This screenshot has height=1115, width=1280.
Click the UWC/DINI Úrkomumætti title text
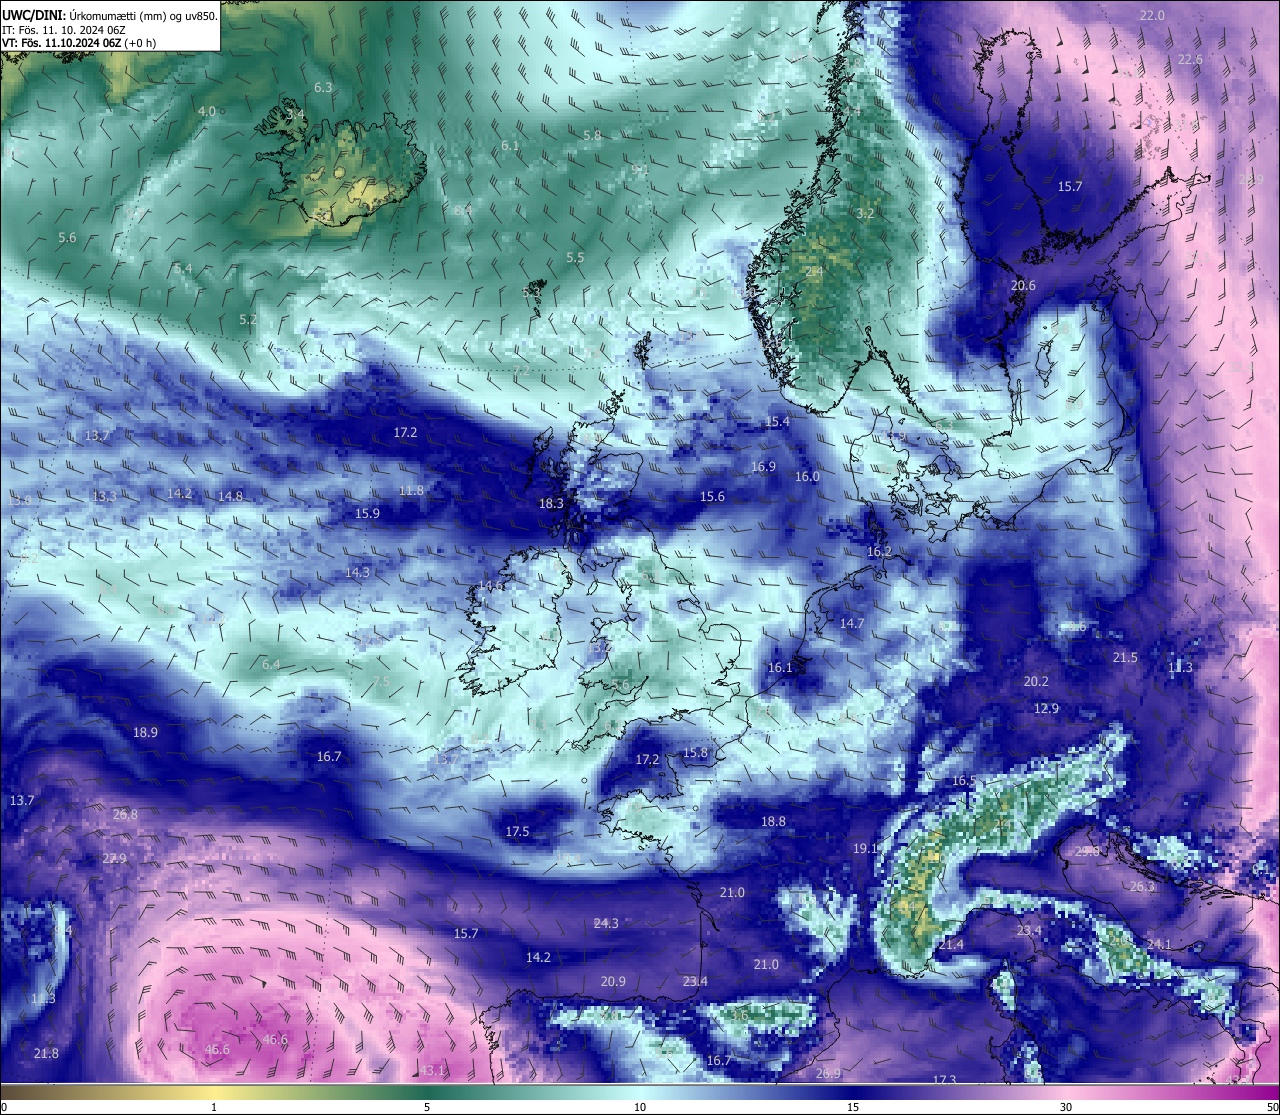(x=109, y=16)
